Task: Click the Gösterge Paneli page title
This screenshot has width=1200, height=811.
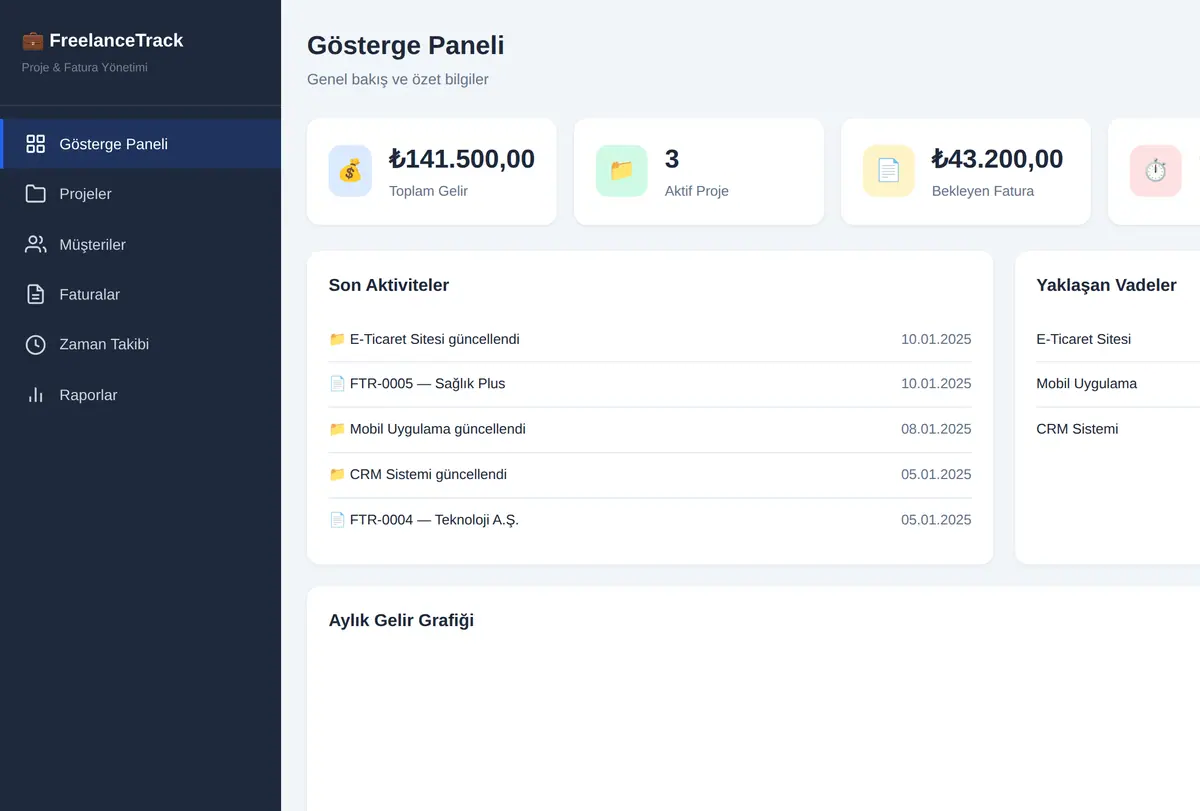Action: pyautogui.click(x=406, y=45)
